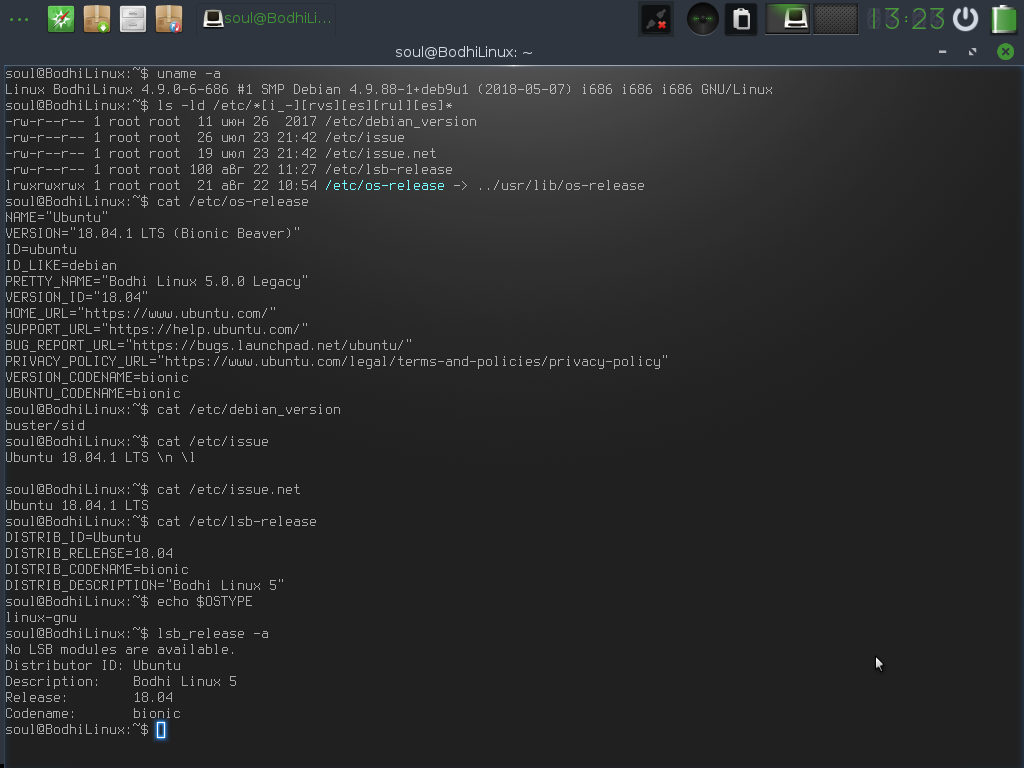Click the PRETTY_NAME="Bodhi Linux 5.0.0 Legacy" line
This screenshot has width=1024, height=768.
coord(157,281)
